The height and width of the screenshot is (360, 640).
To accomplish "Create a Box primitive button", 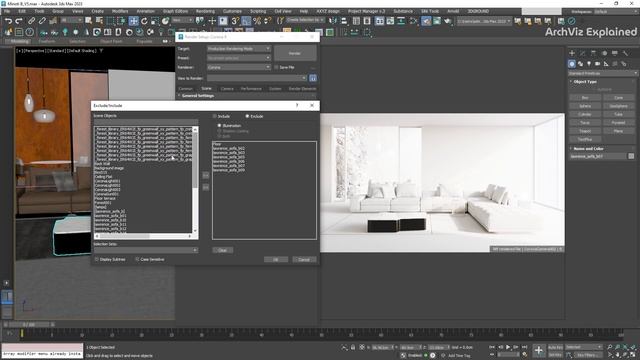I will pyautogui.click(x=585, y=98).
